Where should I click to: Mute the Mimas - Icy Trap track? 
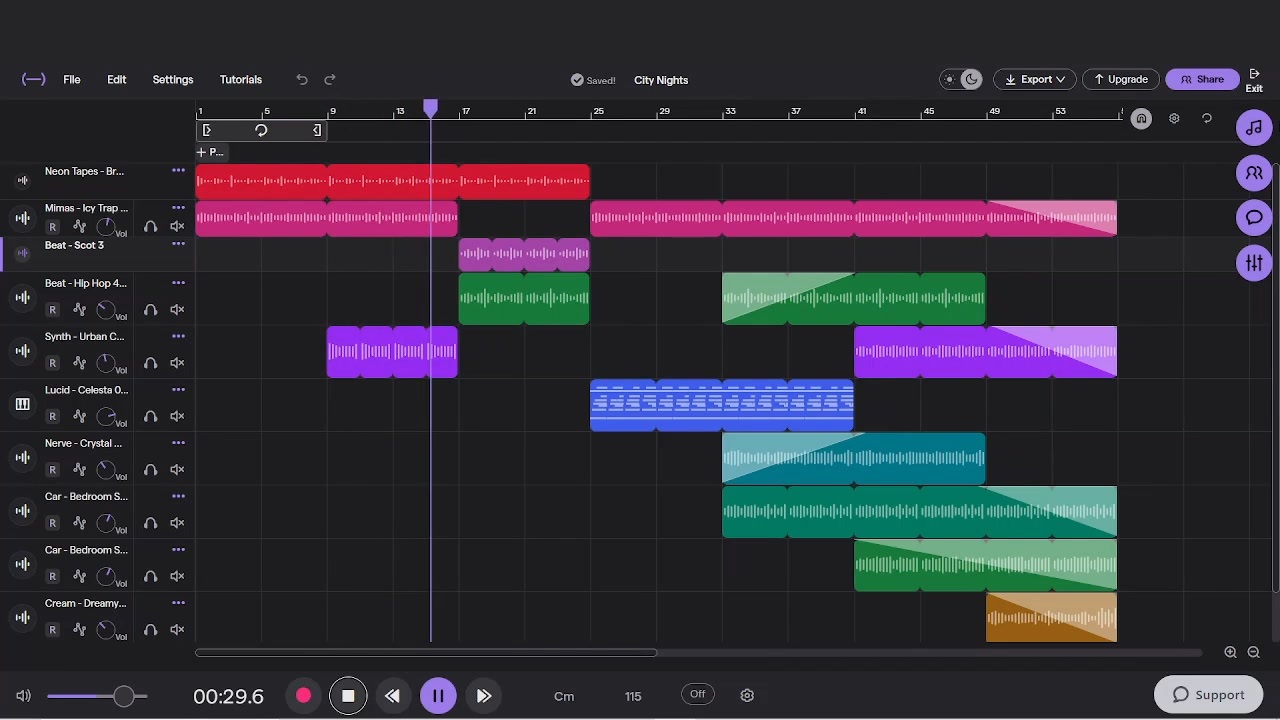tap(177, 227)
